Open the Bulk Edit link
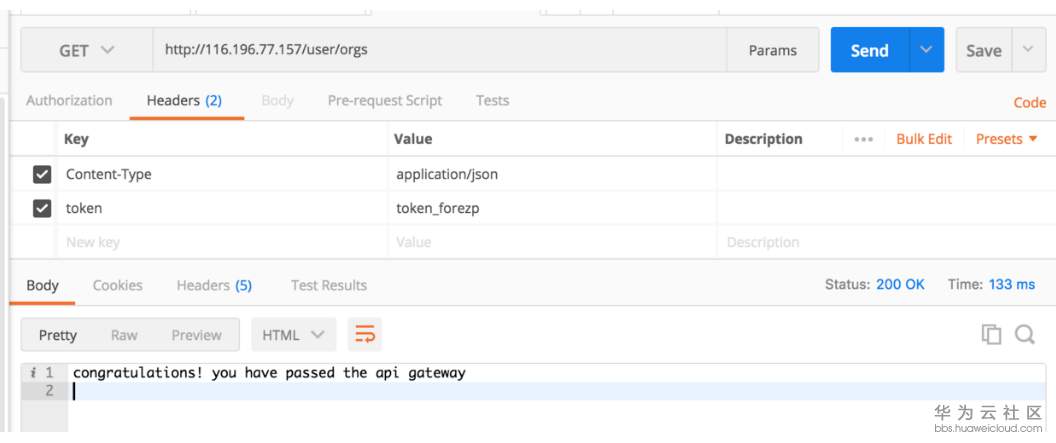Viewport: 1056px width, 443px height. (x=923, y=139)
